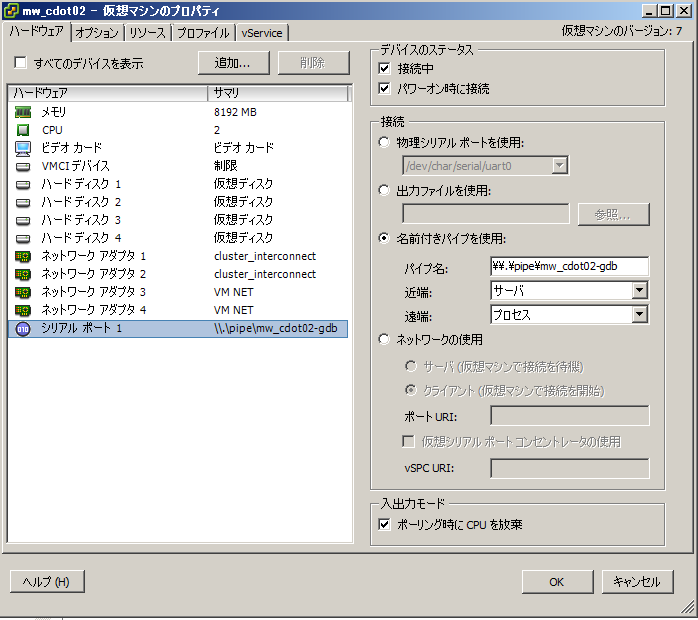The width and height of the screenshot is (698, 620).
Task: Minimize the properties window
Action: pyautogui.click(x=649, y=11)
